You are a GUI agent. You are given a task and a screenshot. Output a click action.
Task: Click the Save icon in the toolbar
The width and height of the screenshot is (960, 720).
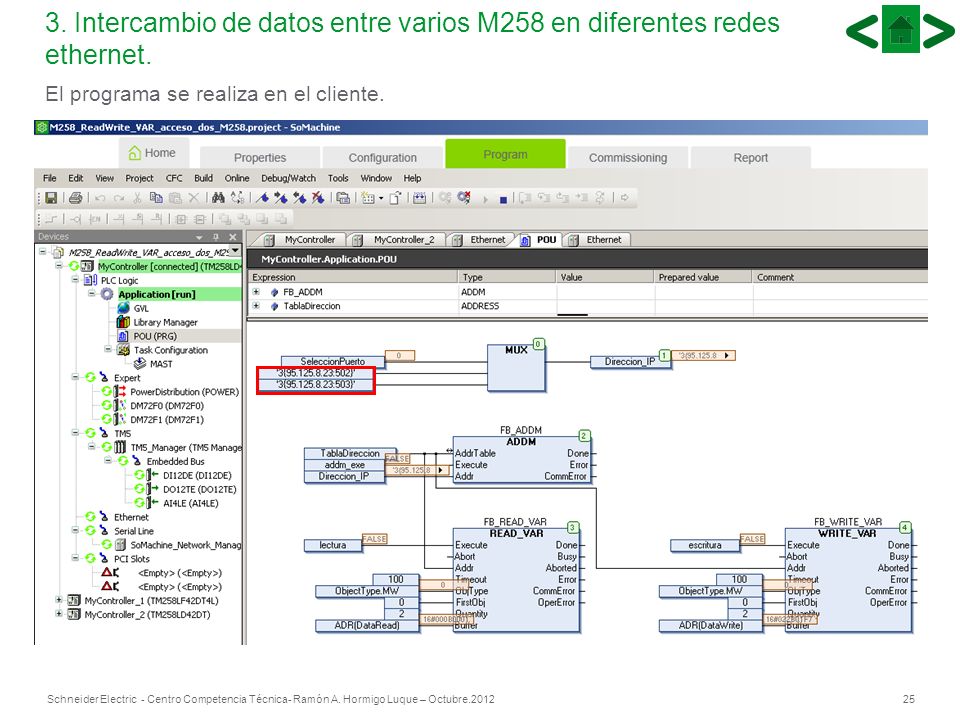[51, 198]
